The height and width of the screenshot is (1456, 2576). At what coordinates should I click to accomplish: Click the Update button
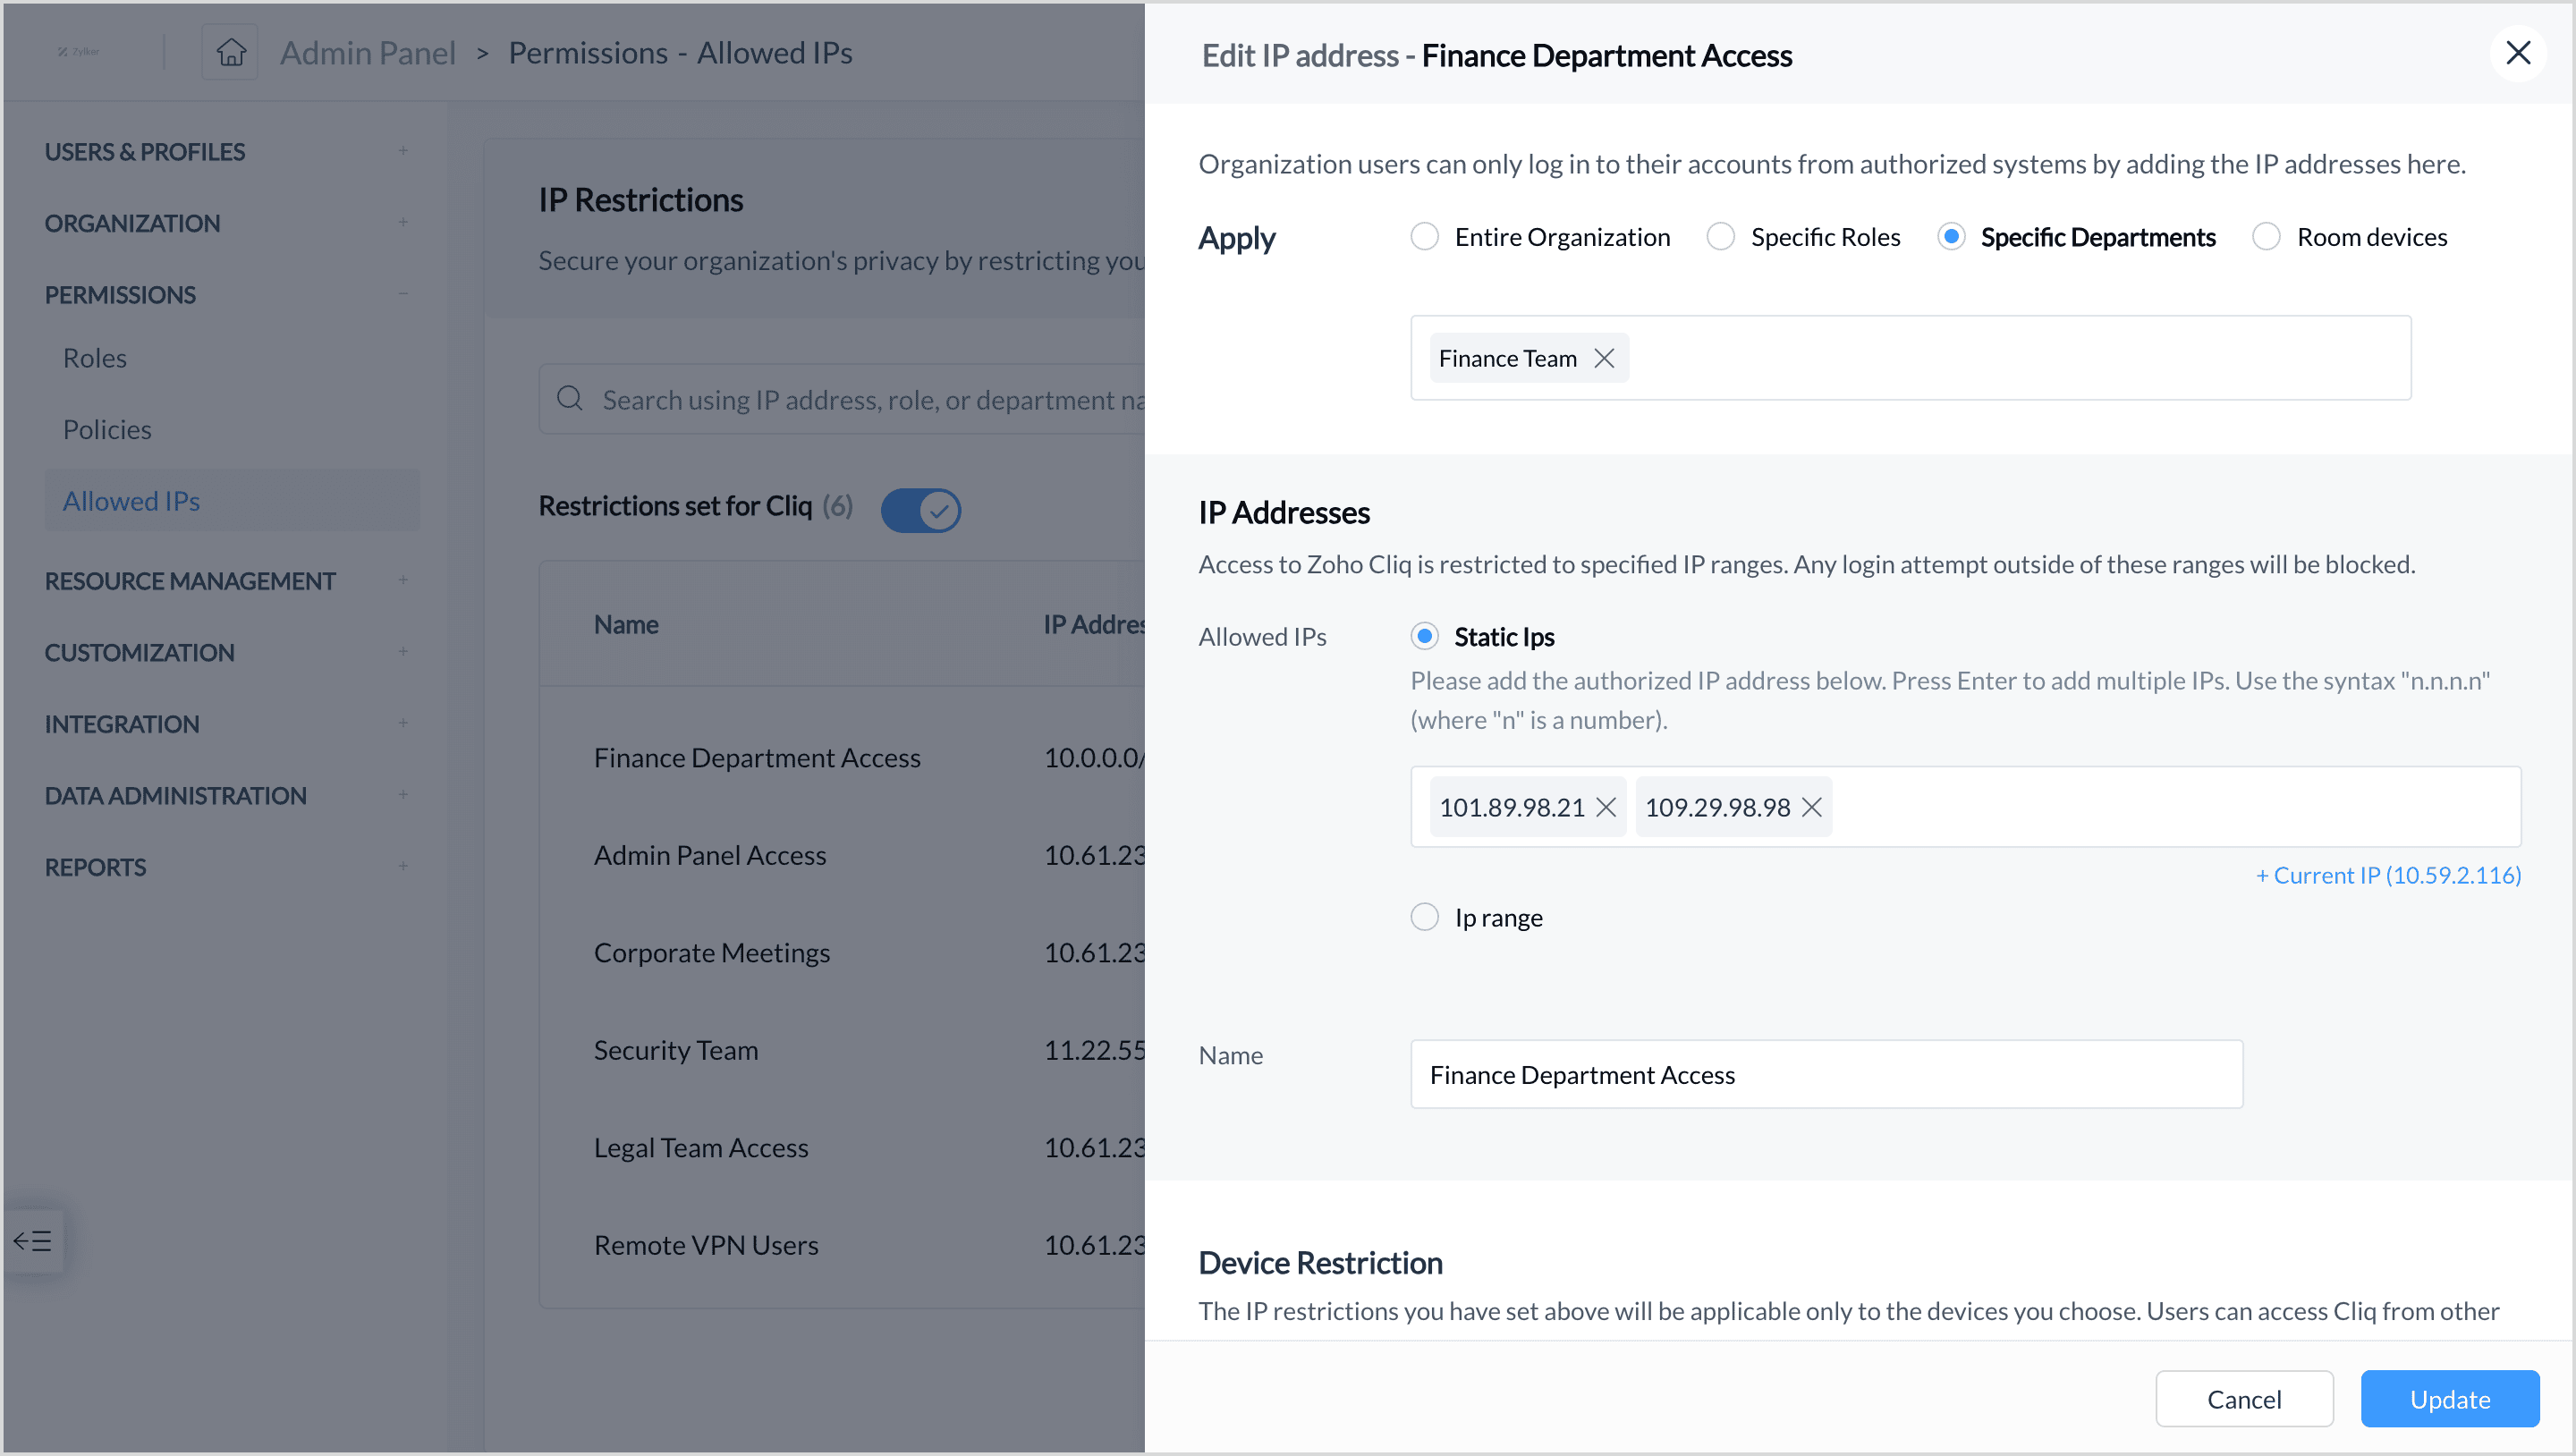(2449, 1398)
